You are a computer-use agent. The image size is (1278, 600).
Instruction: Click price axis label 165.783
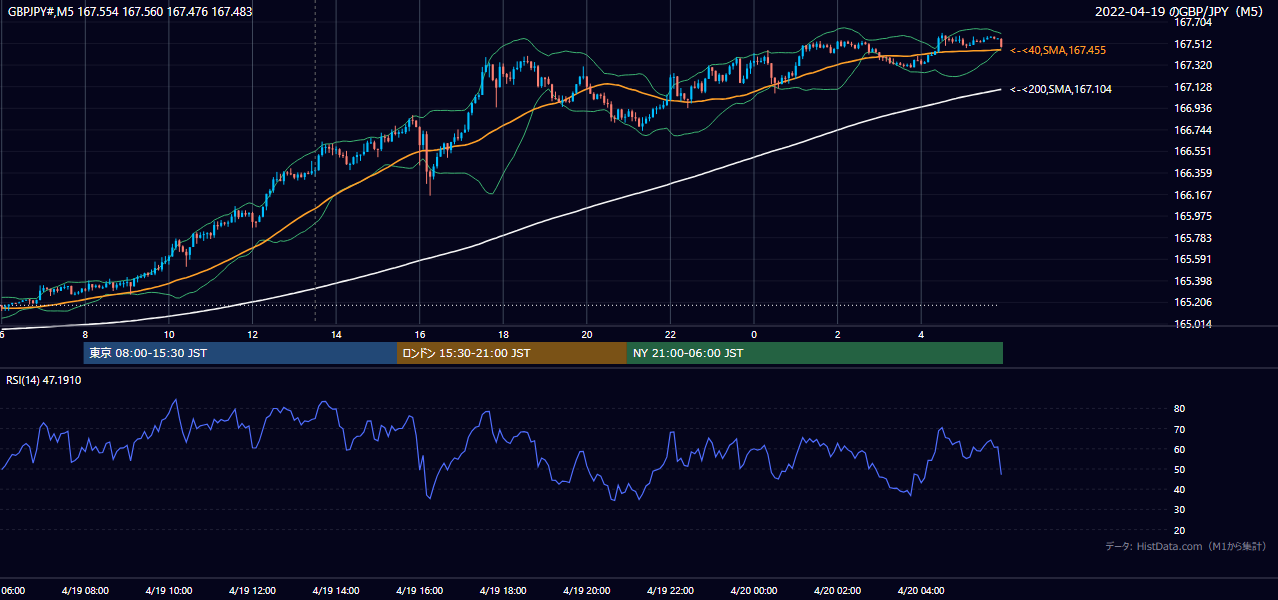pyautogui.click(x=1193, y=238)
